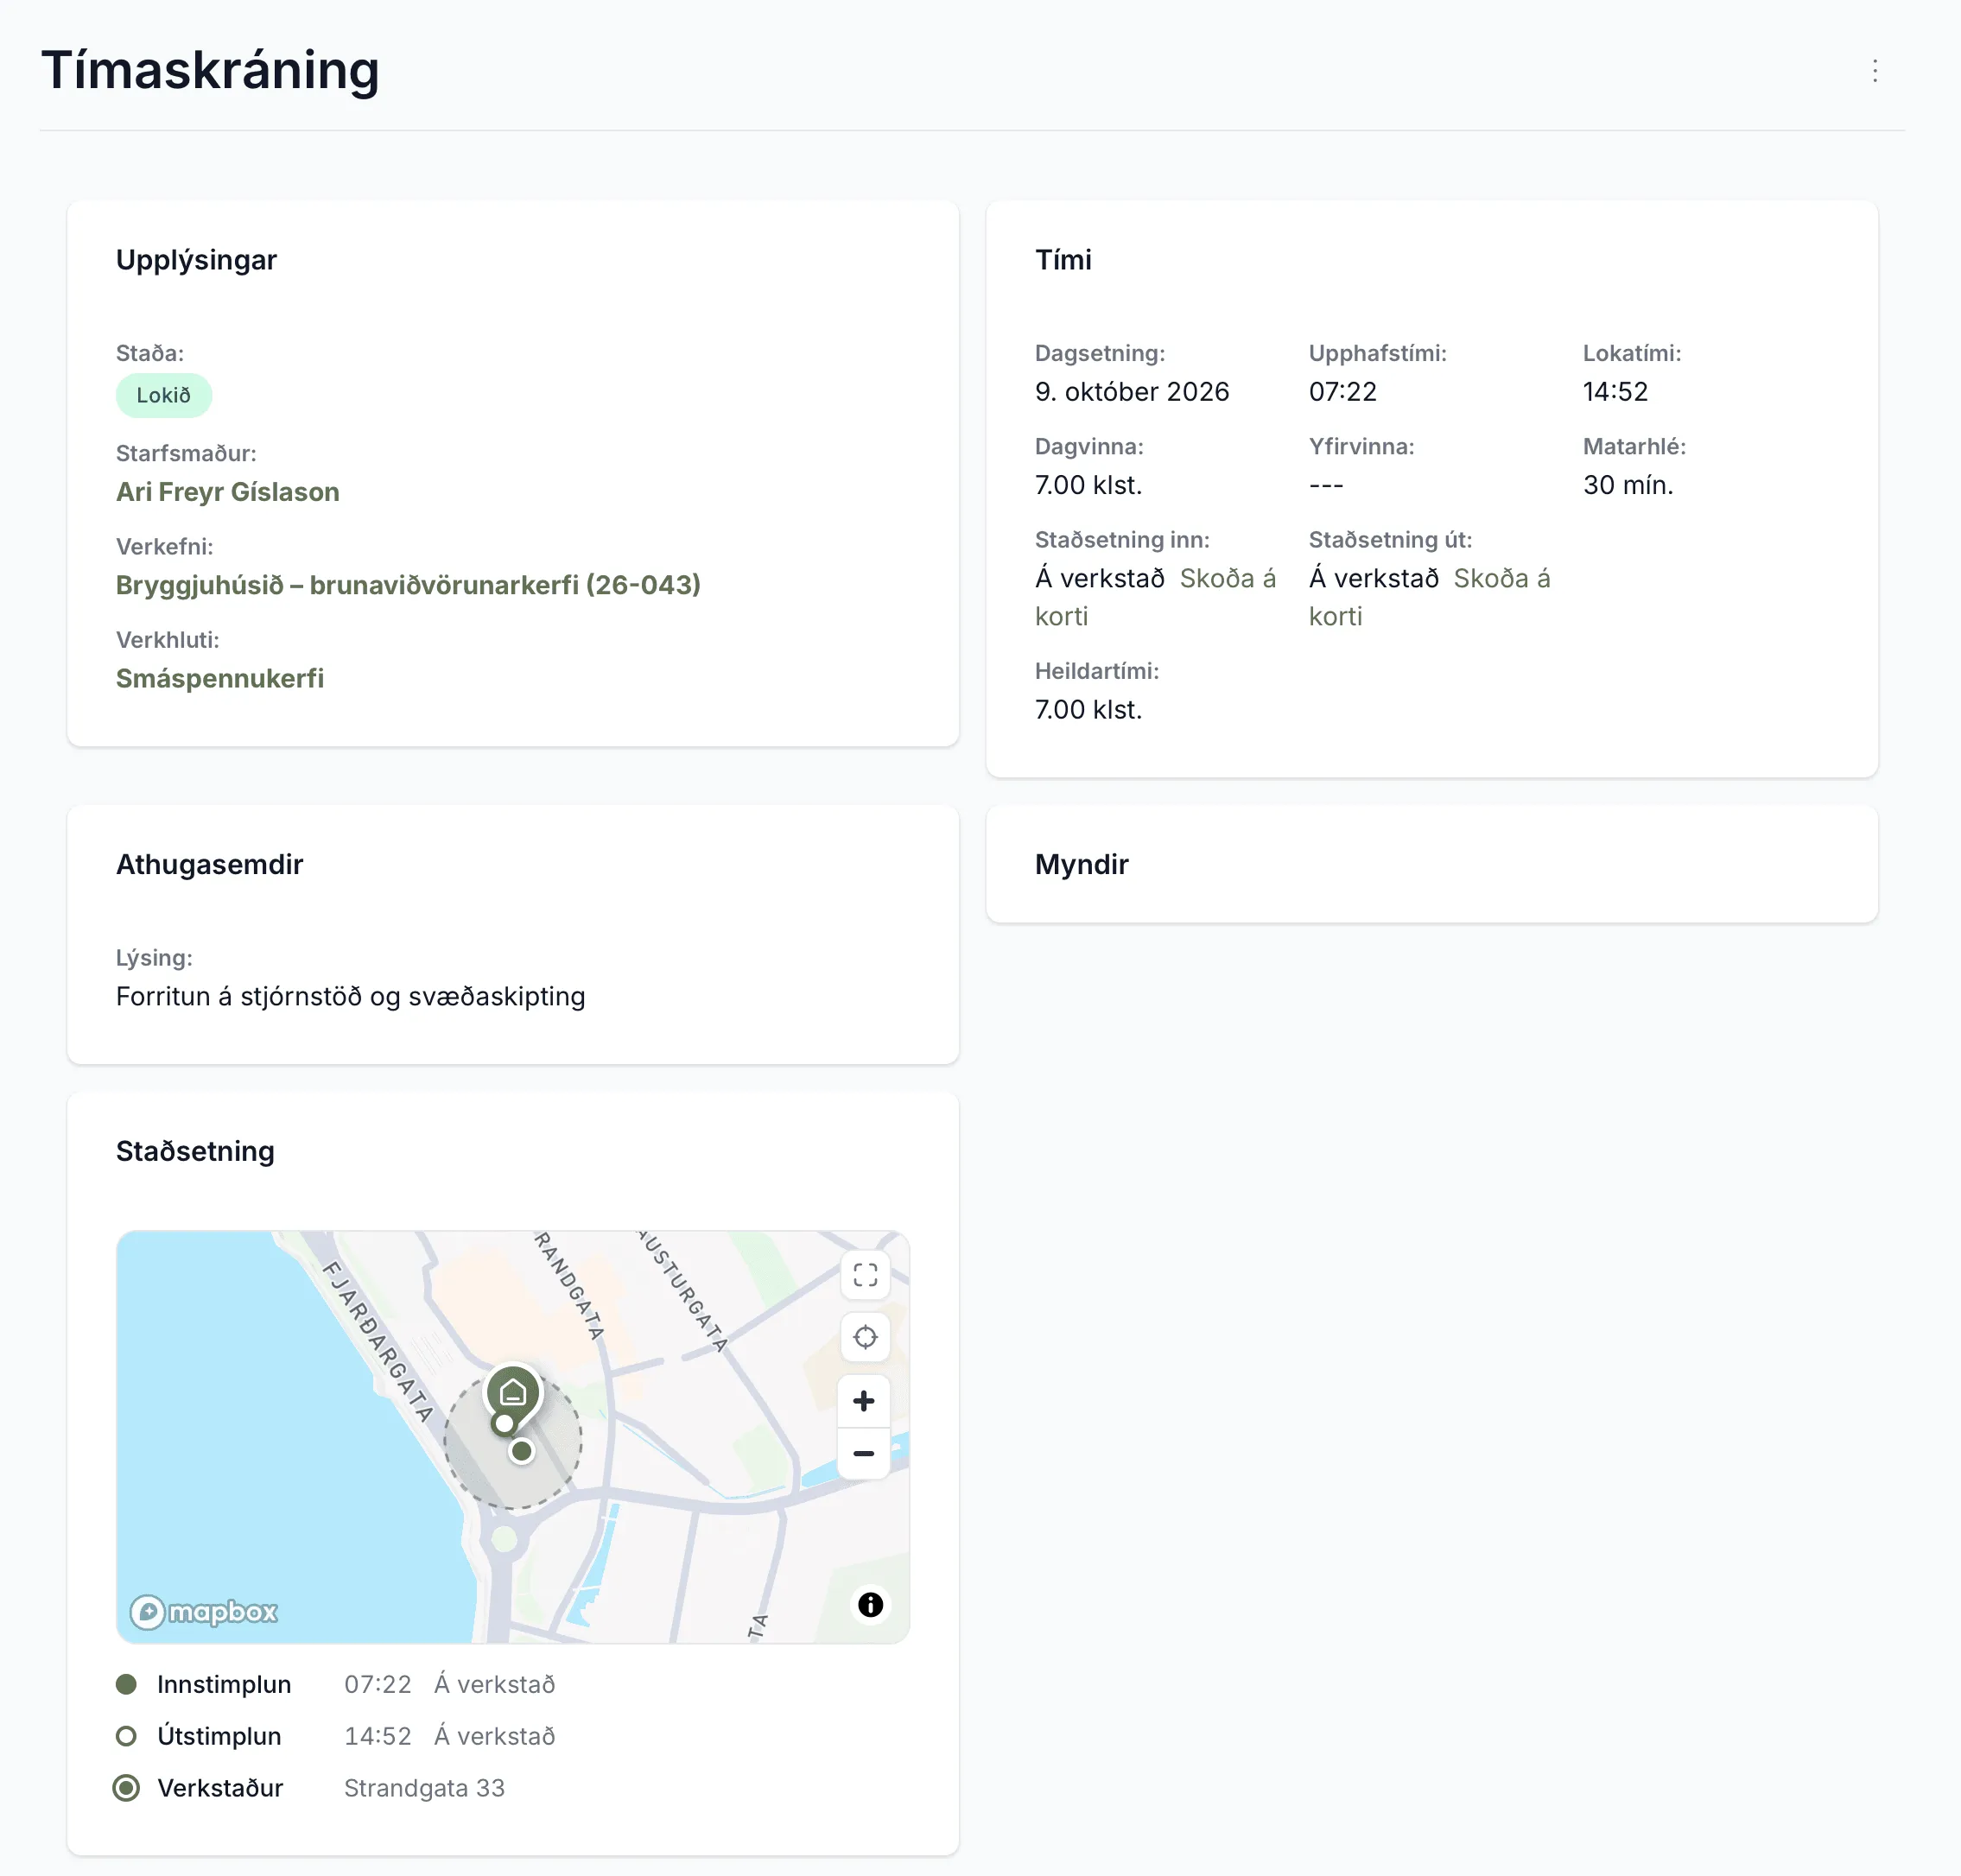Click the hollow Útstimplun legend dot
This screenshot has height=1876, width=1961.
(126, 1736)
